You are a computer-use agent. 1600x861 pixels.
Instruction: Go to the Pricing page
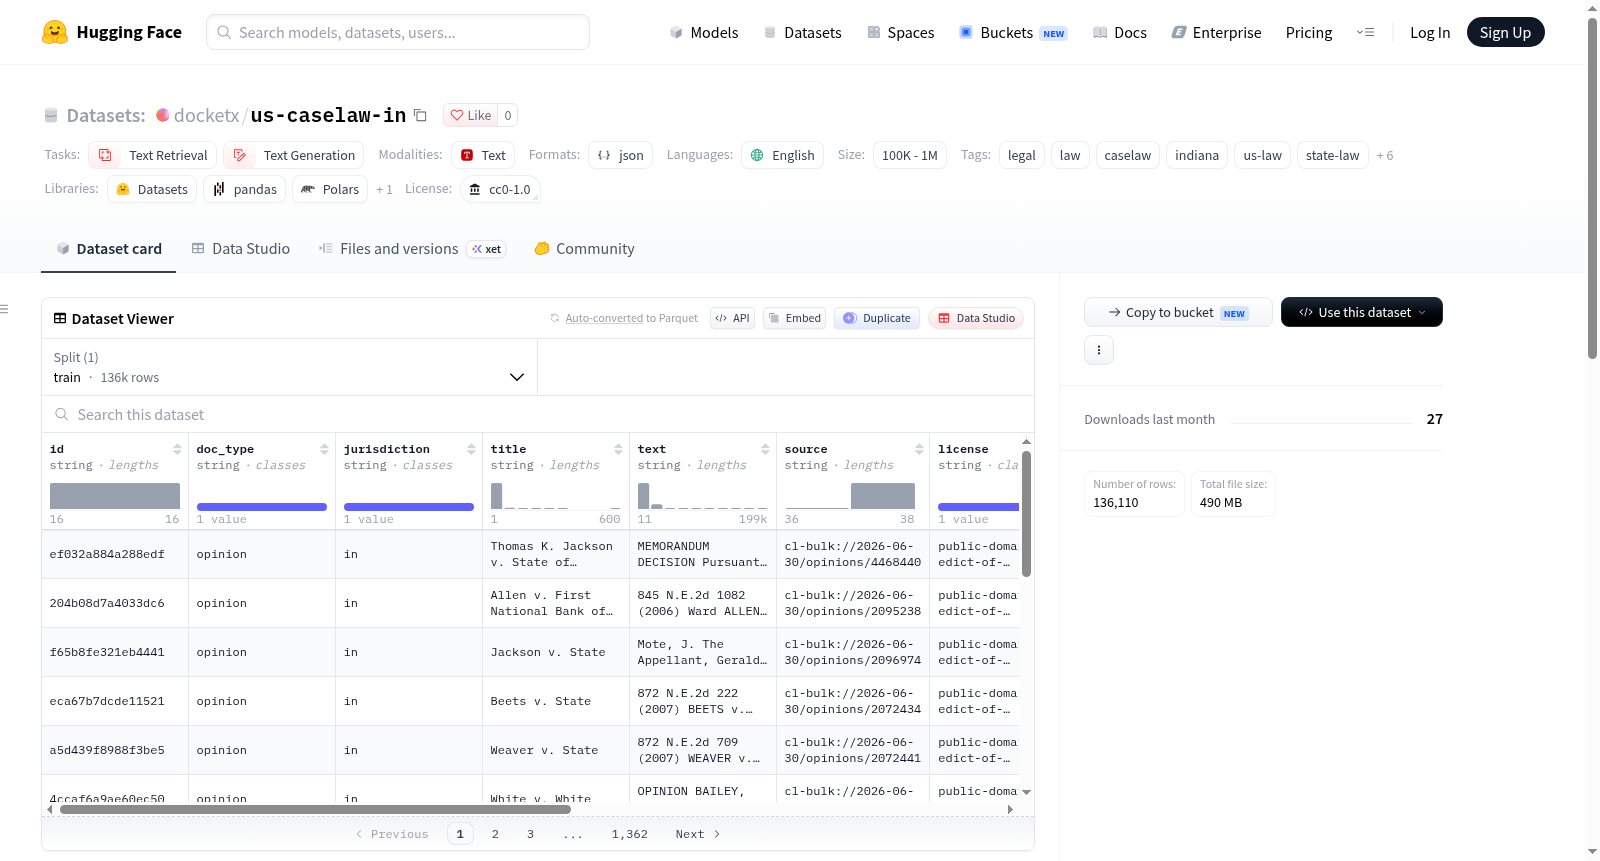coord(1309,32)
